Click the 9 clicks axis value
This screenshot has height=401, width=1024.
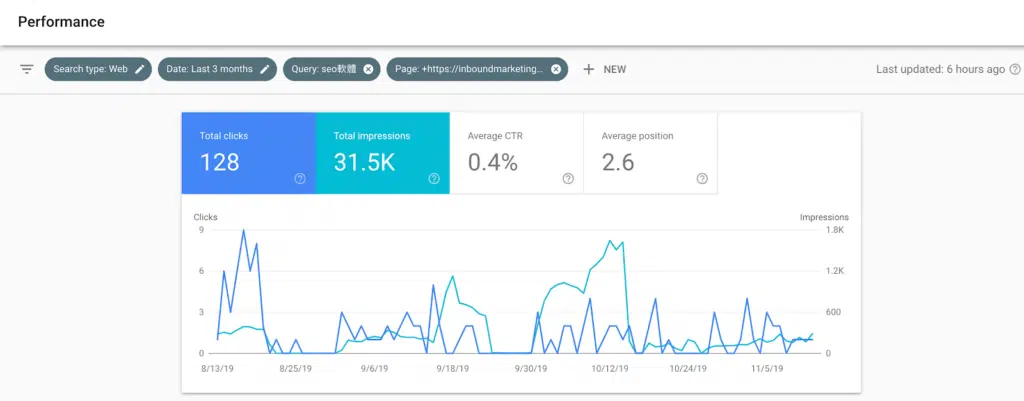[x=202, y=230]
